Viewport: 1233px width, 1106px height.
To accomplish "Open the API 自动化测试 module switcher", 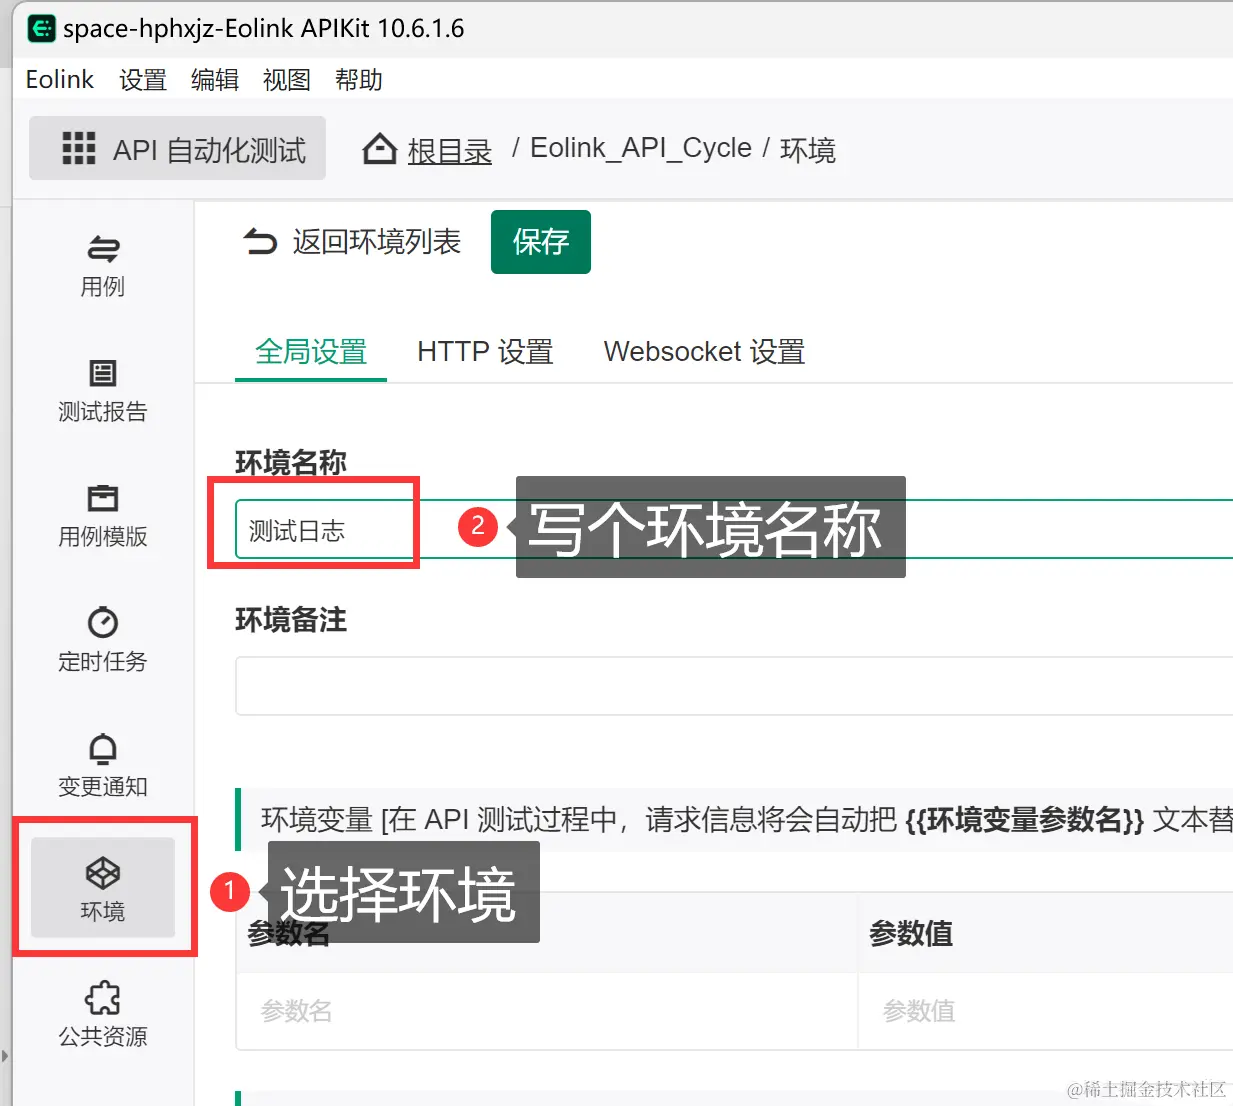I will click(178, 148).
